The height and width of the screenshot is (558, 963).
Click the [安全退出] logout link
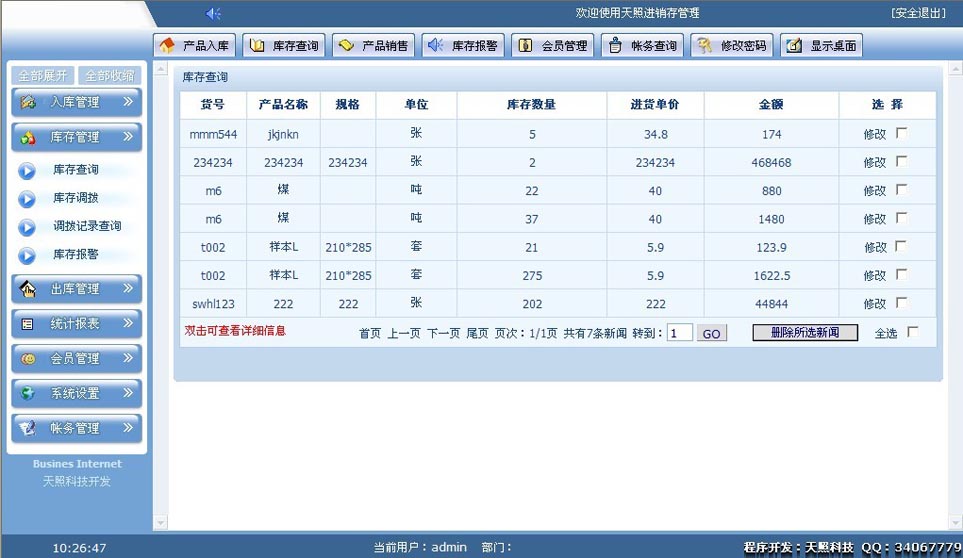pyautogui.click(x=918, y=13)
